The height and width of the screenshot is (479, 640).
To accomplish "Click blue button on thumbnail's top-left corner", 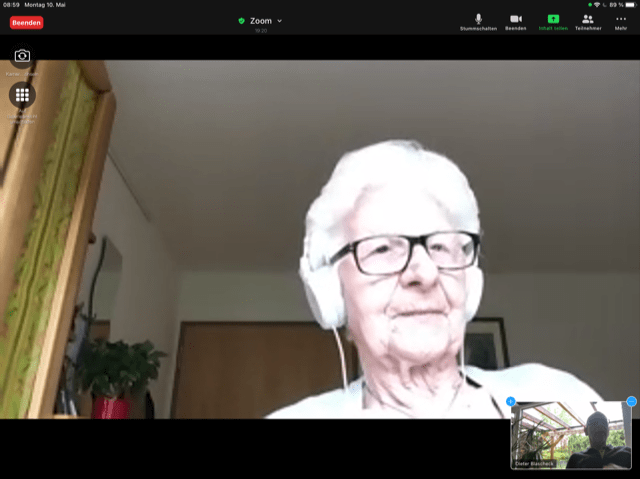I will click(x=511, y=401).
